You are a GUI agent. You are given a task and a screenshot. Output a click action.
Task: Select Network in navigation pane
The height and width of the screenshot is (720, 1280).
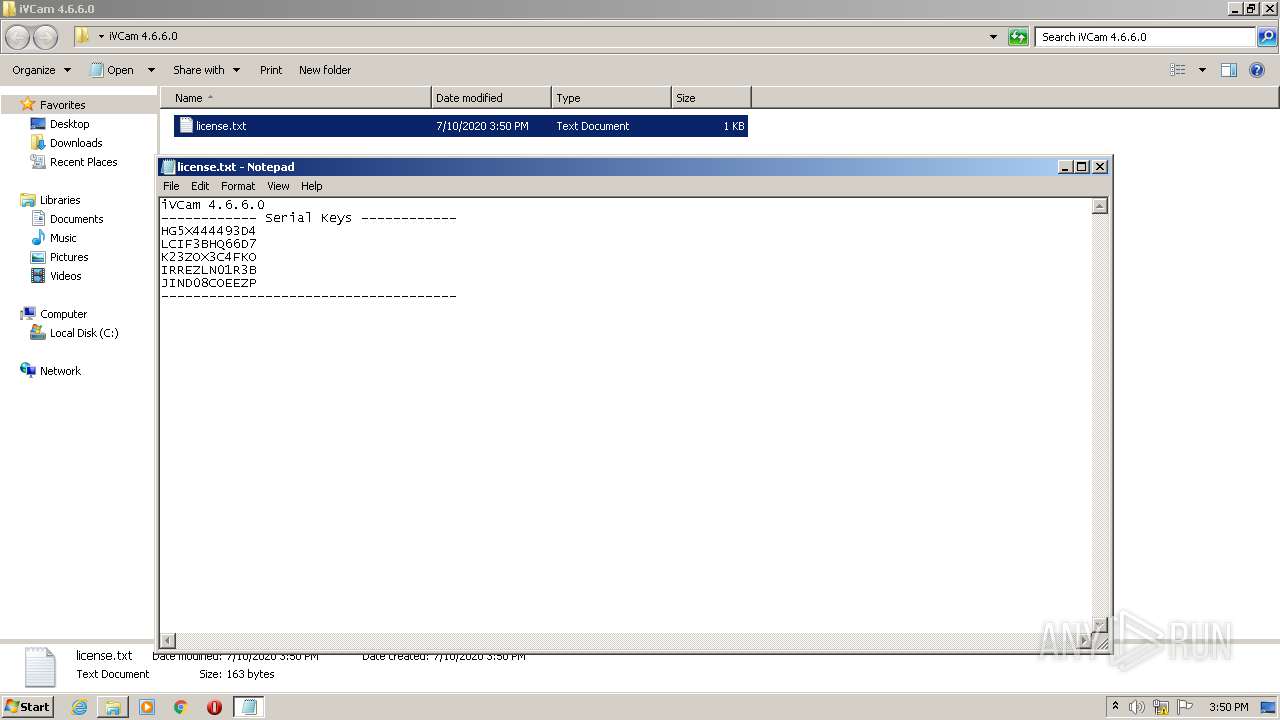[60, 371]
